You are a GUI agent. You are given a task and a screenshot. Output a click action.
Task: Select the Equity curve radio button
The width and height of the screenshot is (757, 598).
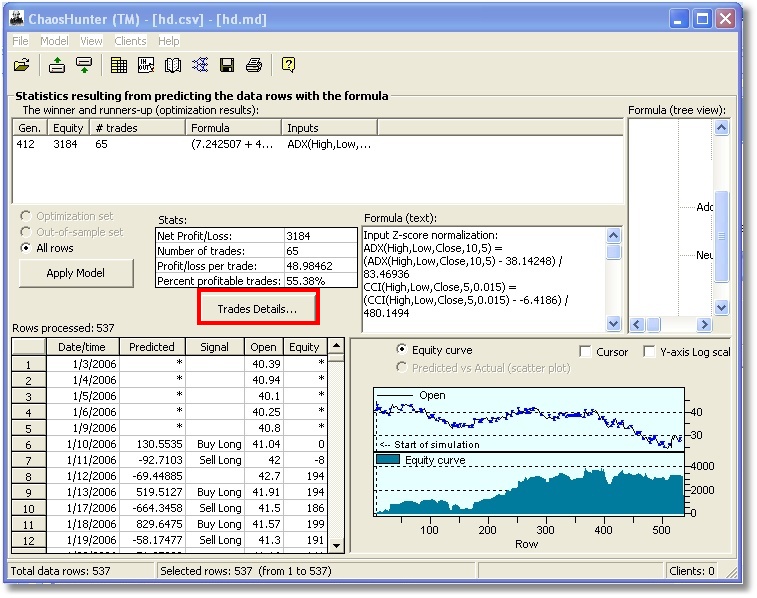click(x=401, y=349)
